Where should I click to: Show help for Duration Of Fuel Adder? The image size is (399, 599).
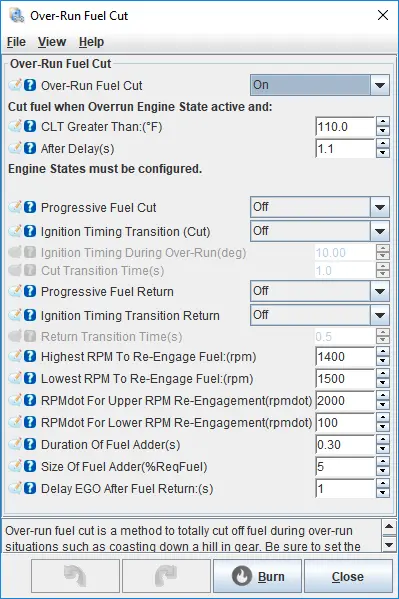coord(30,444)
